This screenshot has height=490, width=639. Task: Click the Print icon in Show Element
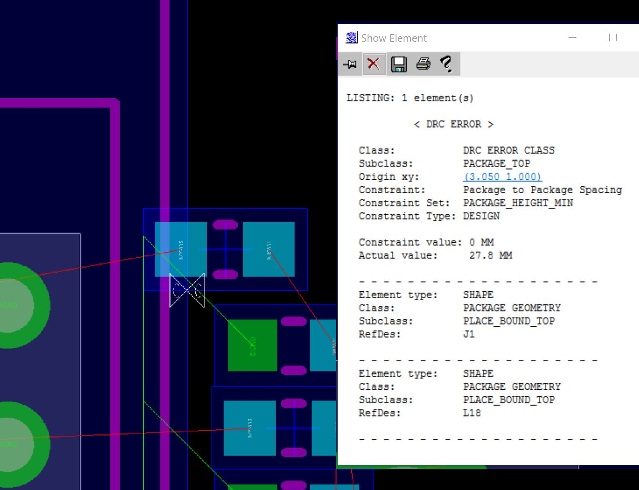point(422,64)
